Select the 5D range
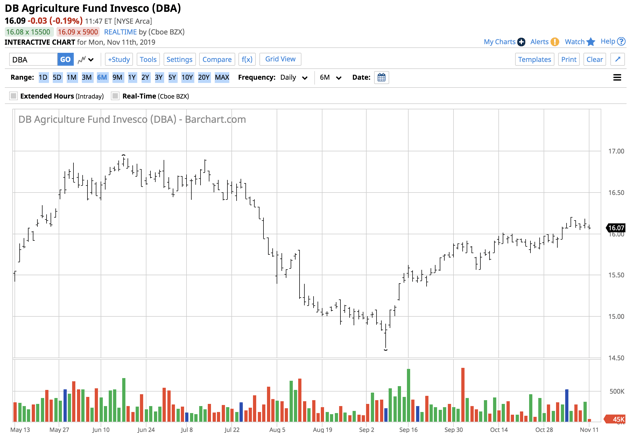The image size is (640, 433). (x=57, y=78)
